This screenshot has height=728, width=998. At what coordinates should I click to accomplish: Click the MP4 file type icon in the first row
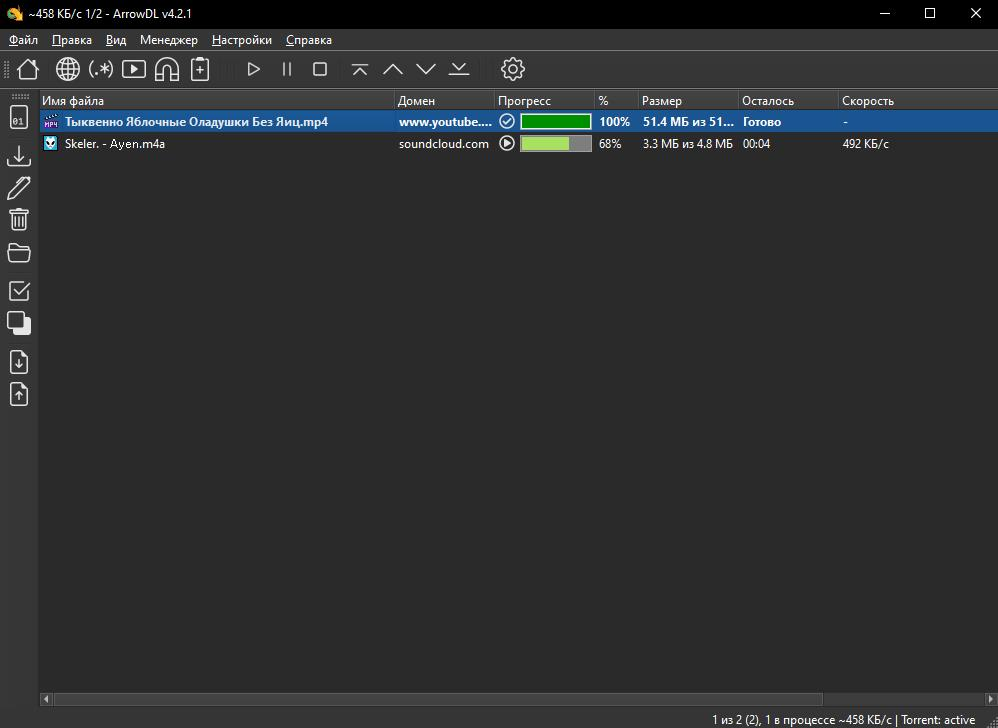pos(51,122)
